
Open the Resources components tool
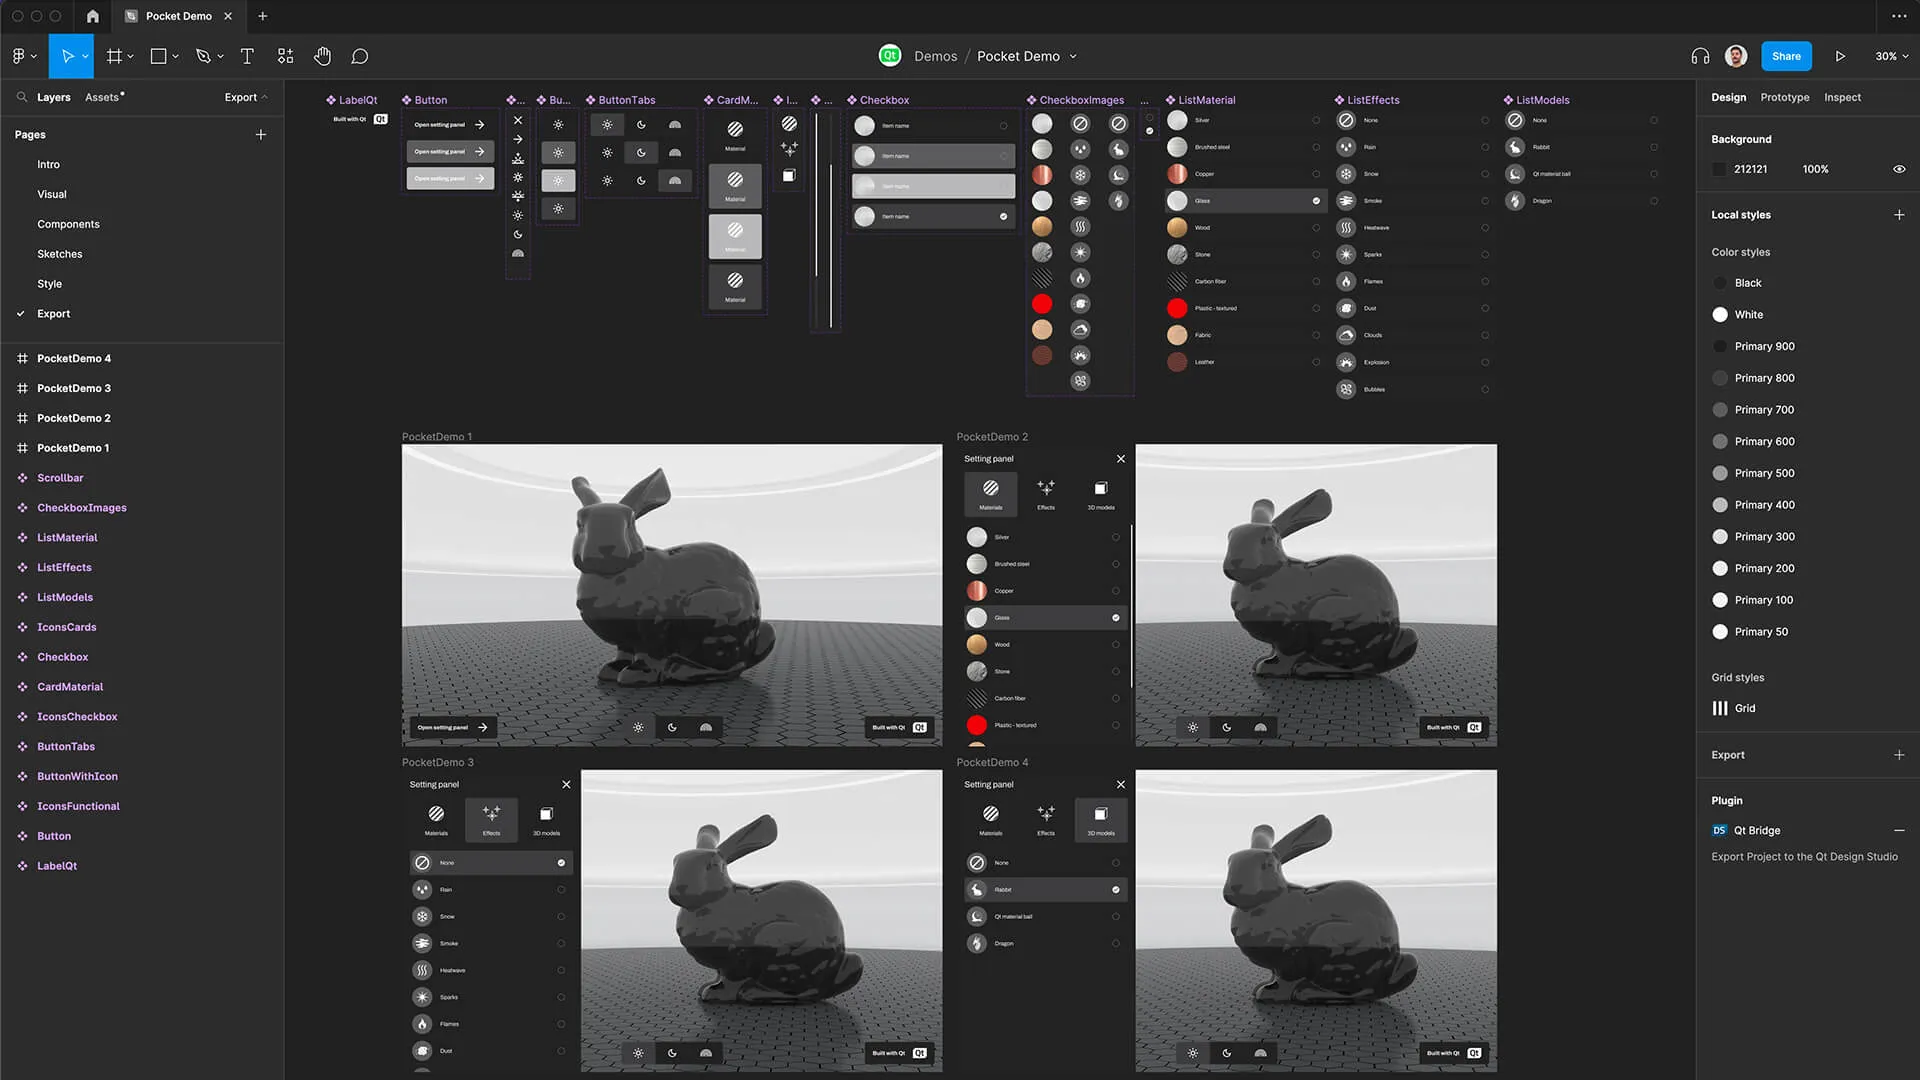[285, 56]
